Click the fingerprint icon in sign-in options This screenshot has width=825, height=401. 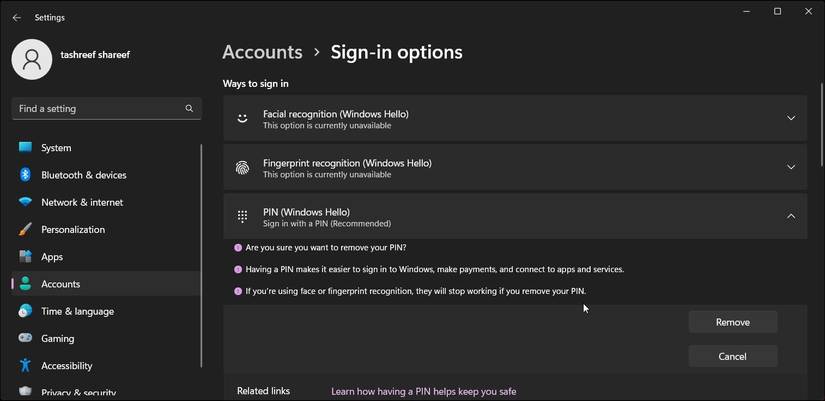coord(242,167)
